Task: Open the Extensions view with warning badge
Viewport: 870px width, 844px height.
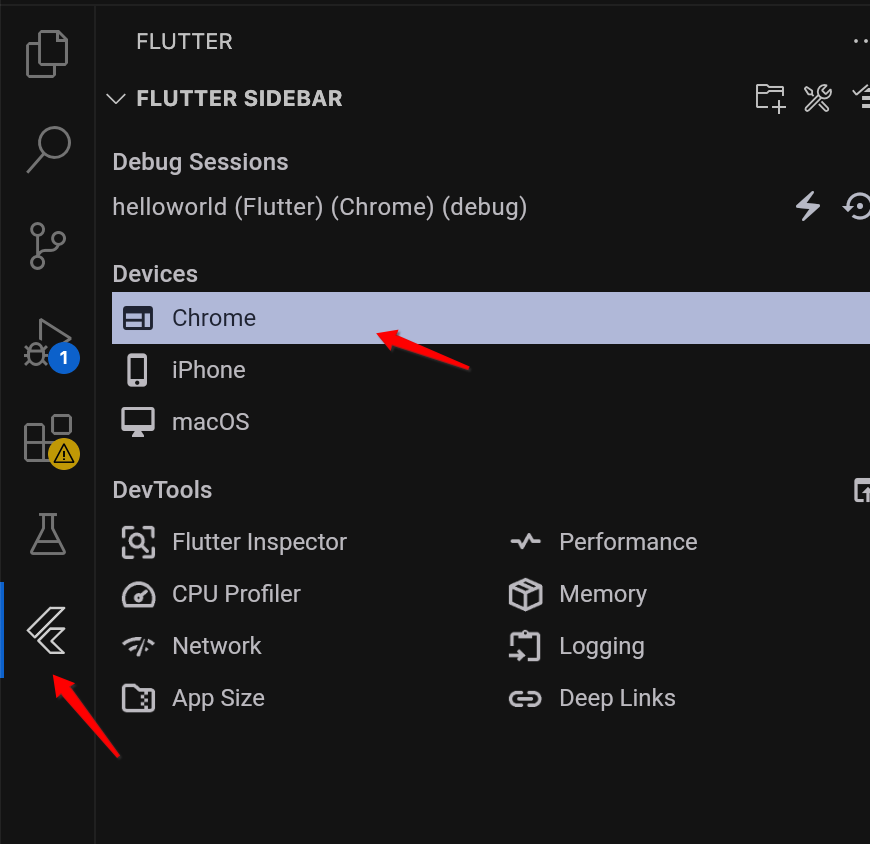Action: [x=50, y=441]
